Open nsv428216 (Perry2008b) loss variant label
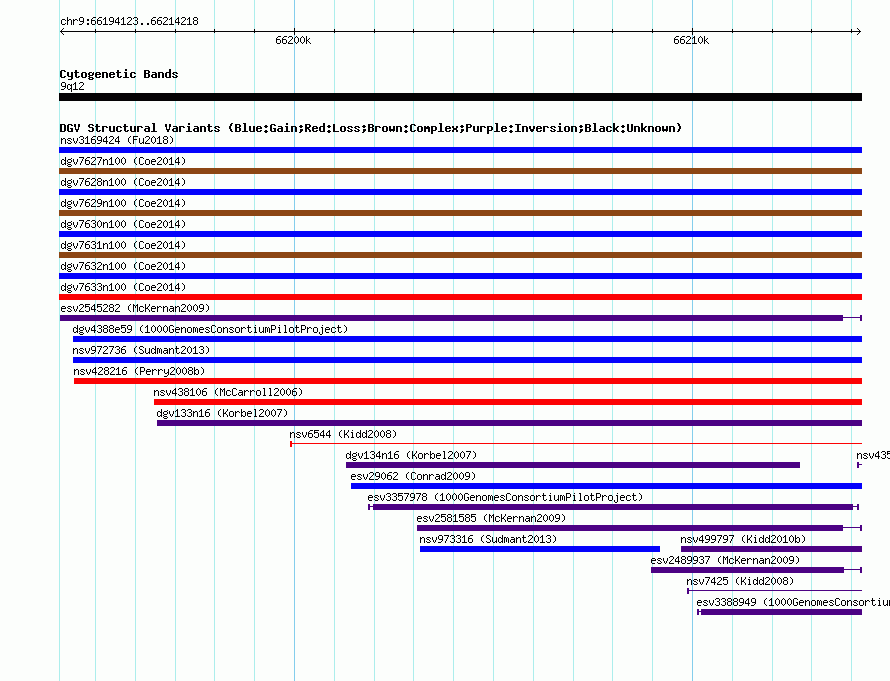This screenshot has width=890, height=681. 139,371
